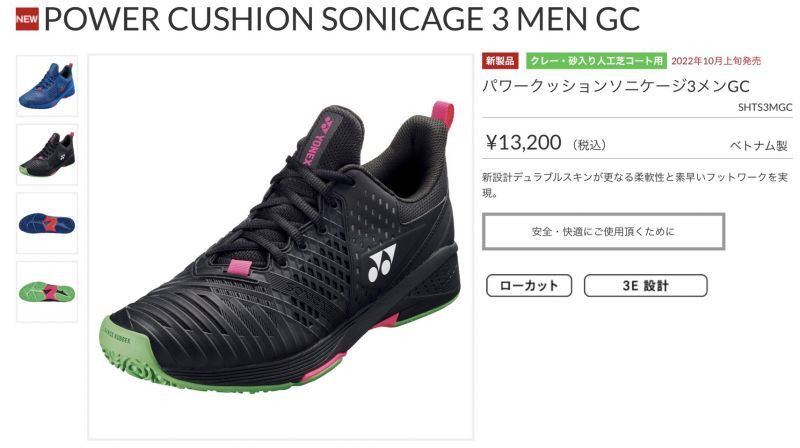Click the main black shoe product image

click(281, 247)
